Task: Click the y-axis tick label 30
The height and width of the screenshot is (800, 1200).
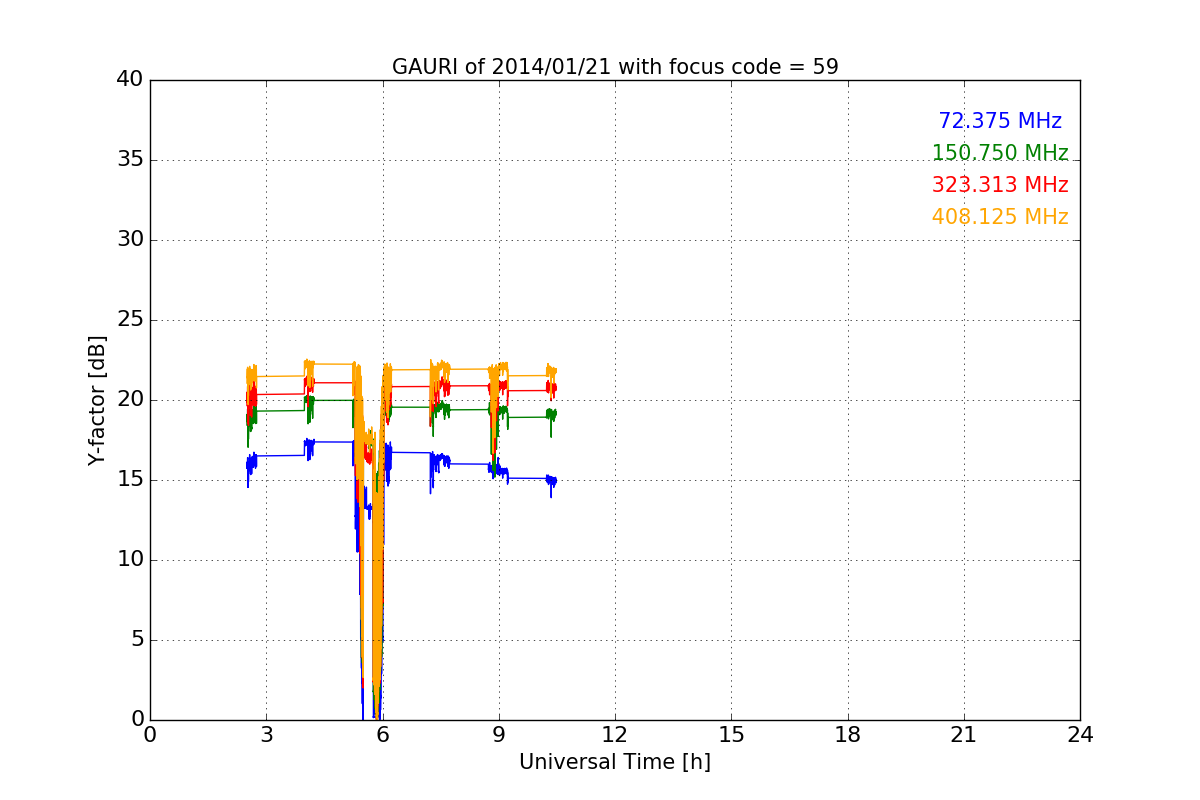Action: pyautogui.click(x=130, y=240)
